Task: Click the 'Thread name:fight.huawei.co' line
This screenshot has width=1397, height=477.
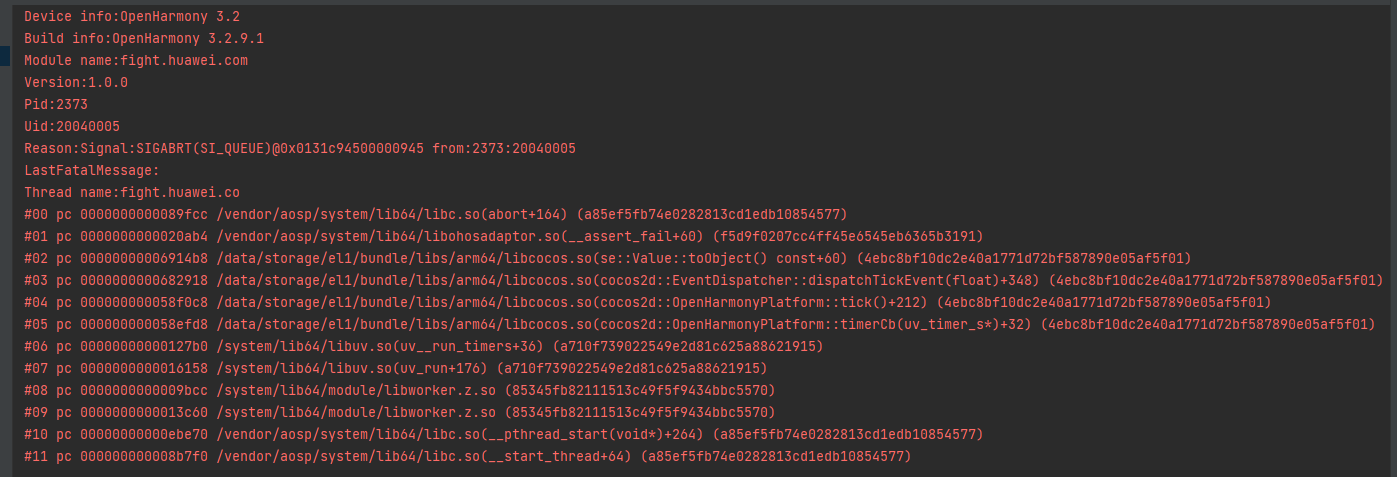Action: [132, 193]
